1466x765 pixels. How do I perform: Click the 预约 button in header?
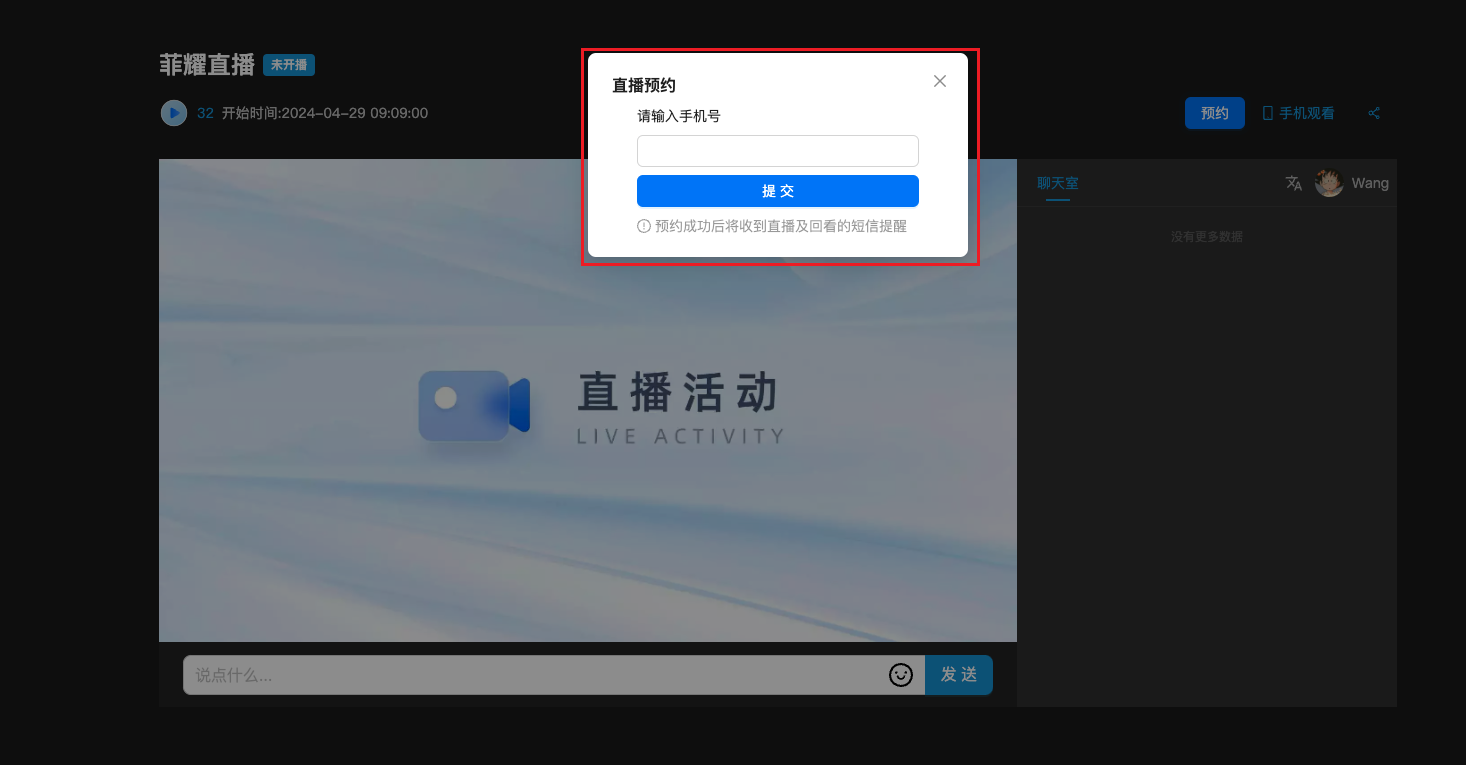coord(1214,113)
